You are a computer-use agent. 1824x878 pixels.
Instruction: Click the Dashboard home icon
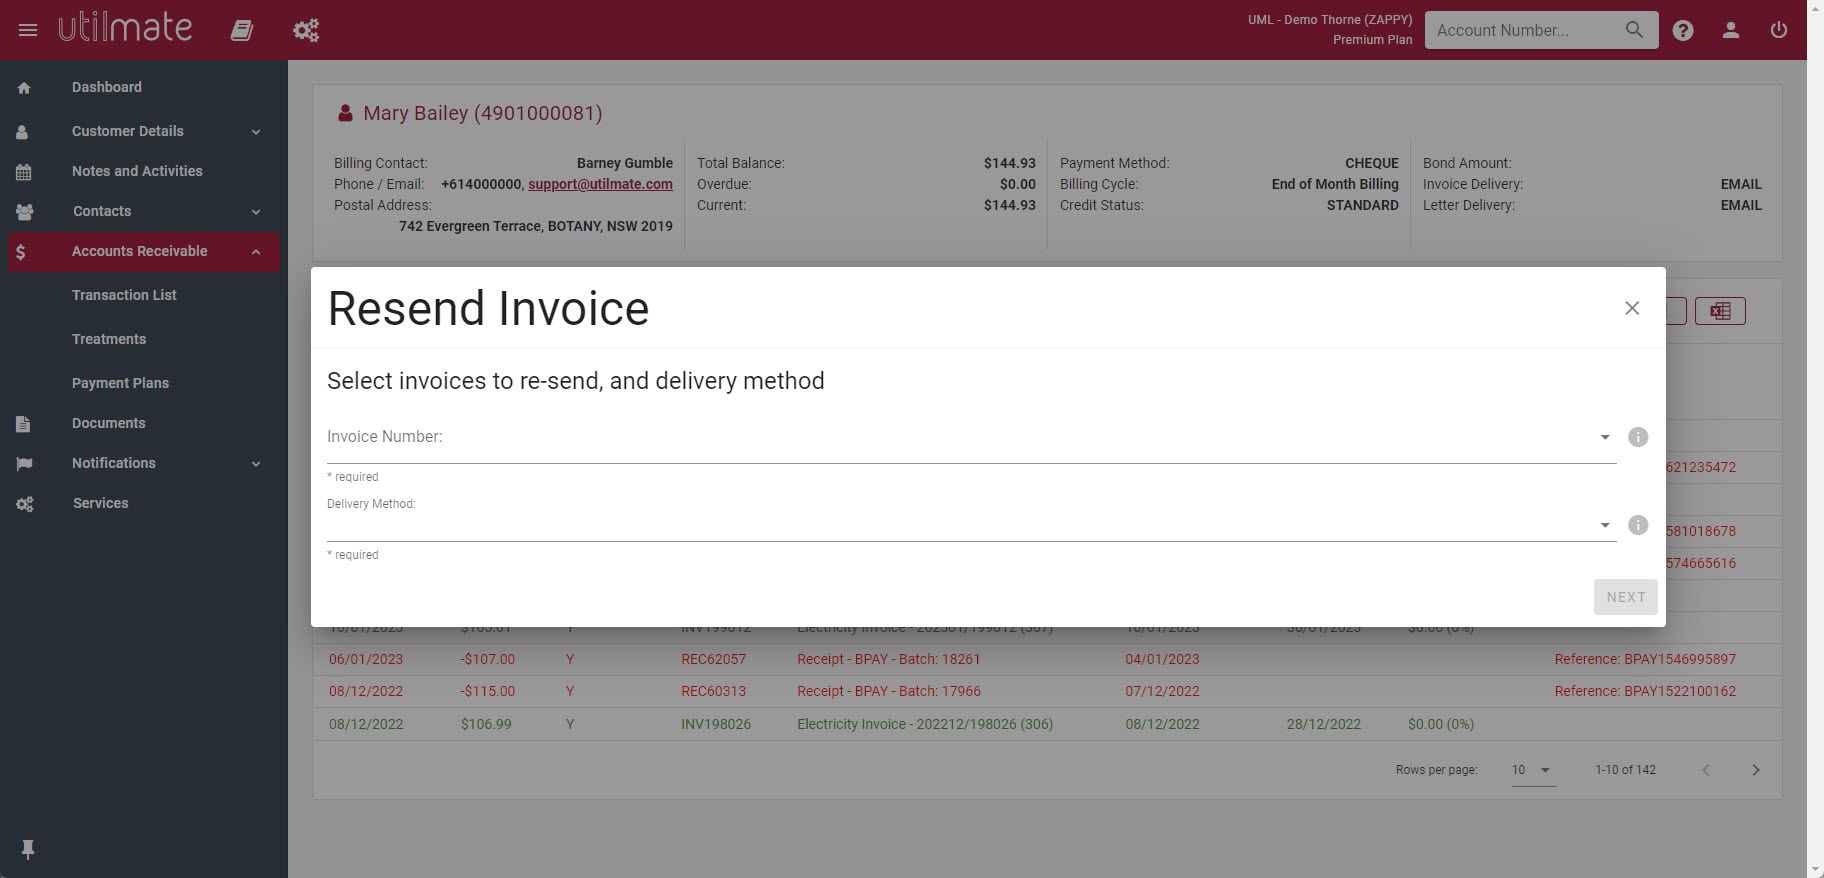point(24,88)
